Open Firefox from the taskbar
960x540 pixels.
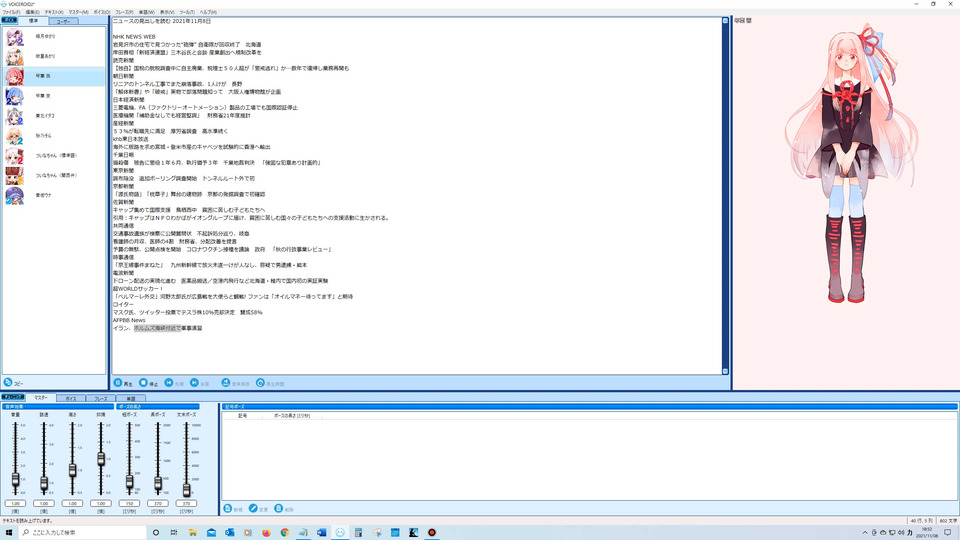coord(266,533)
